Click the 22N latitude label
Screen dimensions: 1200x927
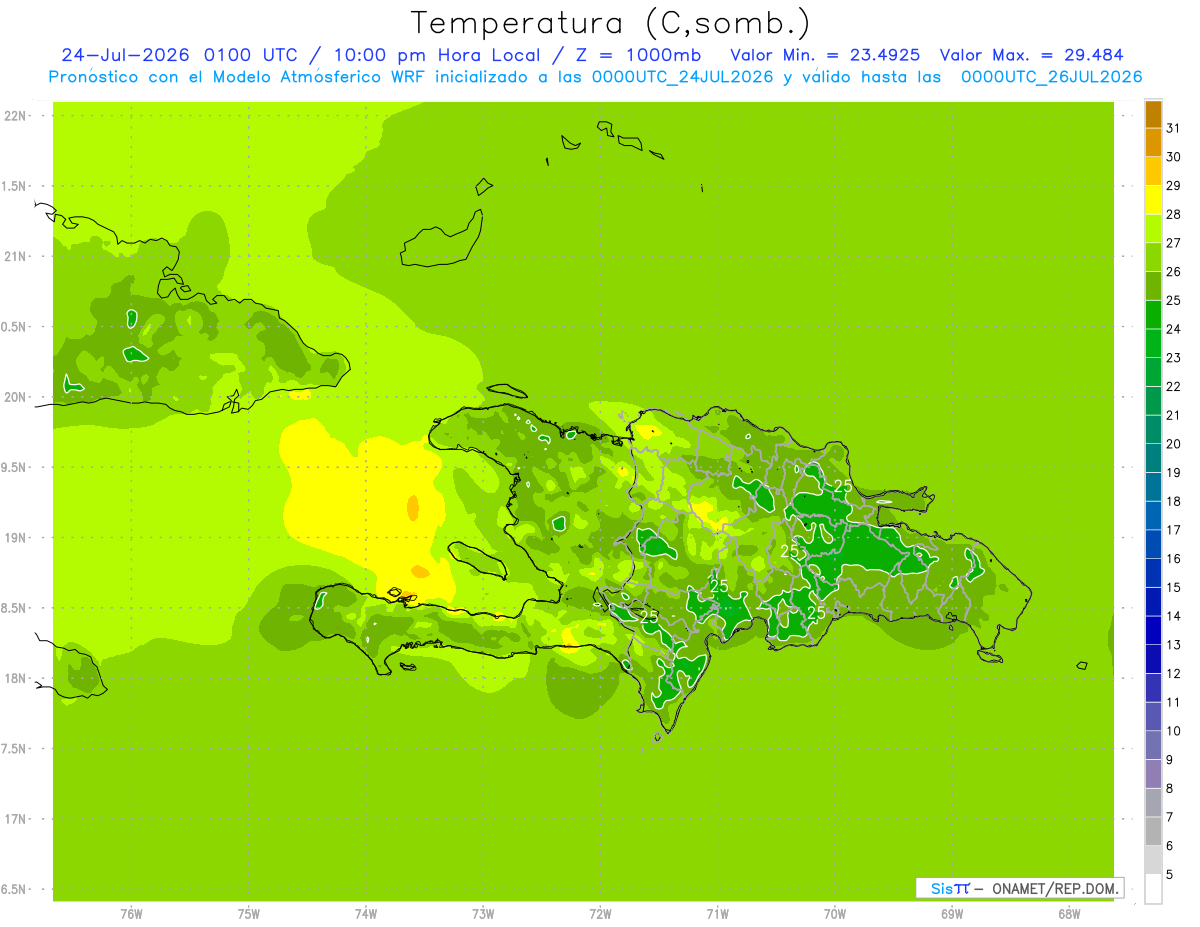16,116
